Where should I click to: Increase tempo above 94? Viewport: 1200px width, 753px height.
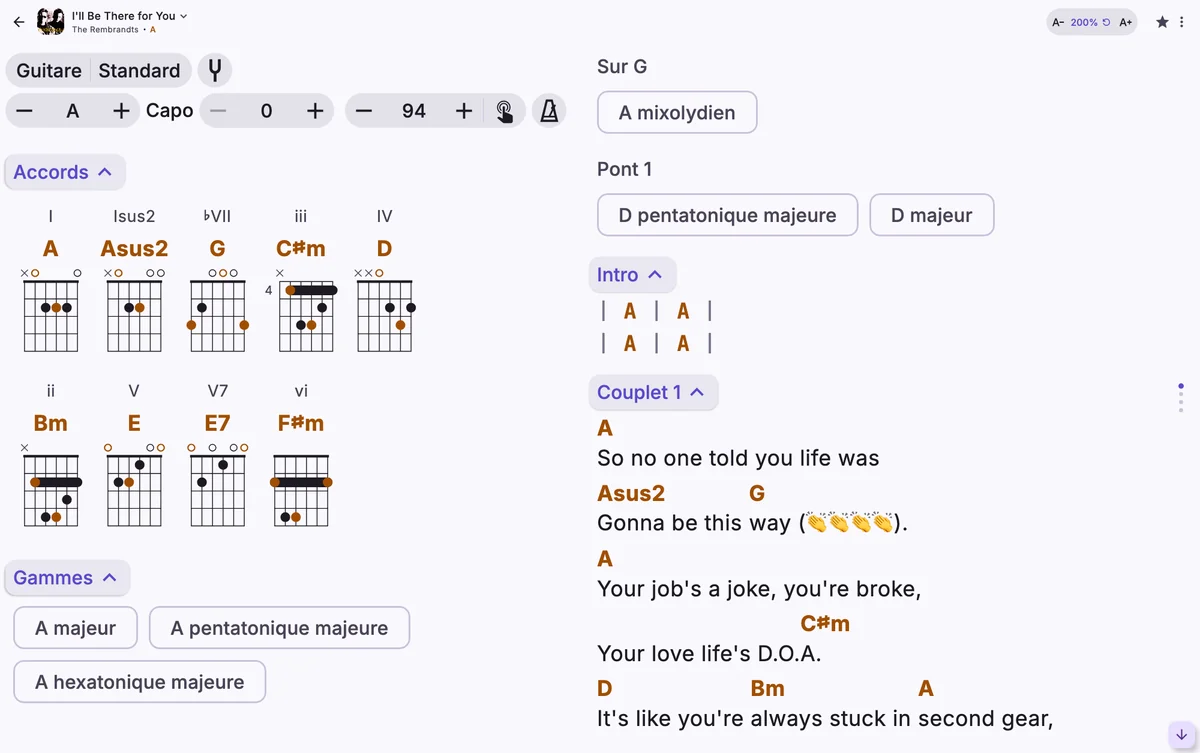click(464, 111)
